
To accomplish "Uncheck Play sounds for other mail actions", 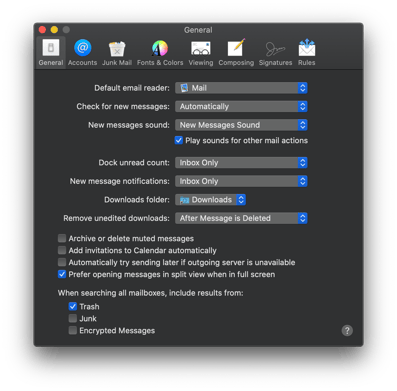I will 179,140.
